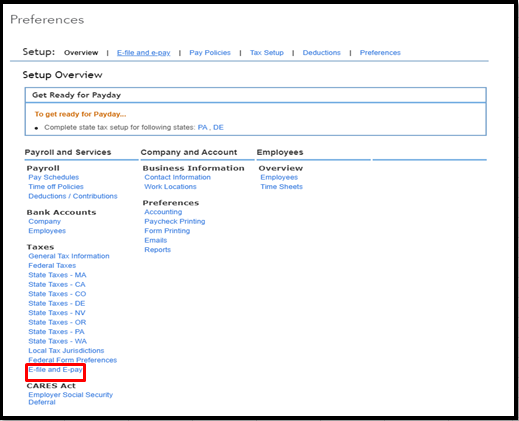Click the 'CARES Act' heading

click(51, 386)
